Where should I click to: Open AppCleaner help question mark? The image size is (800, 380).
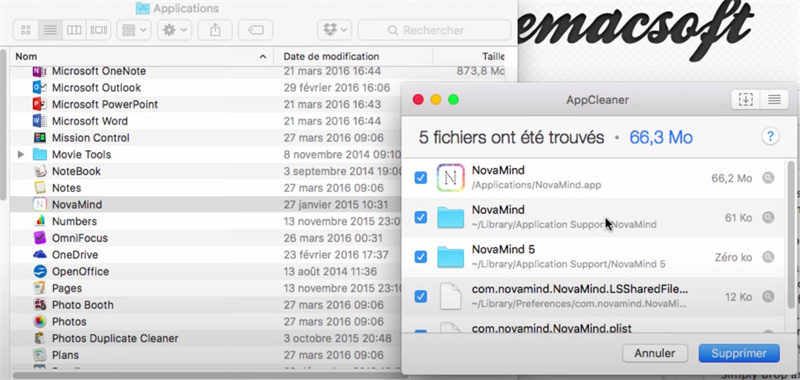click(x=770, y=137)
